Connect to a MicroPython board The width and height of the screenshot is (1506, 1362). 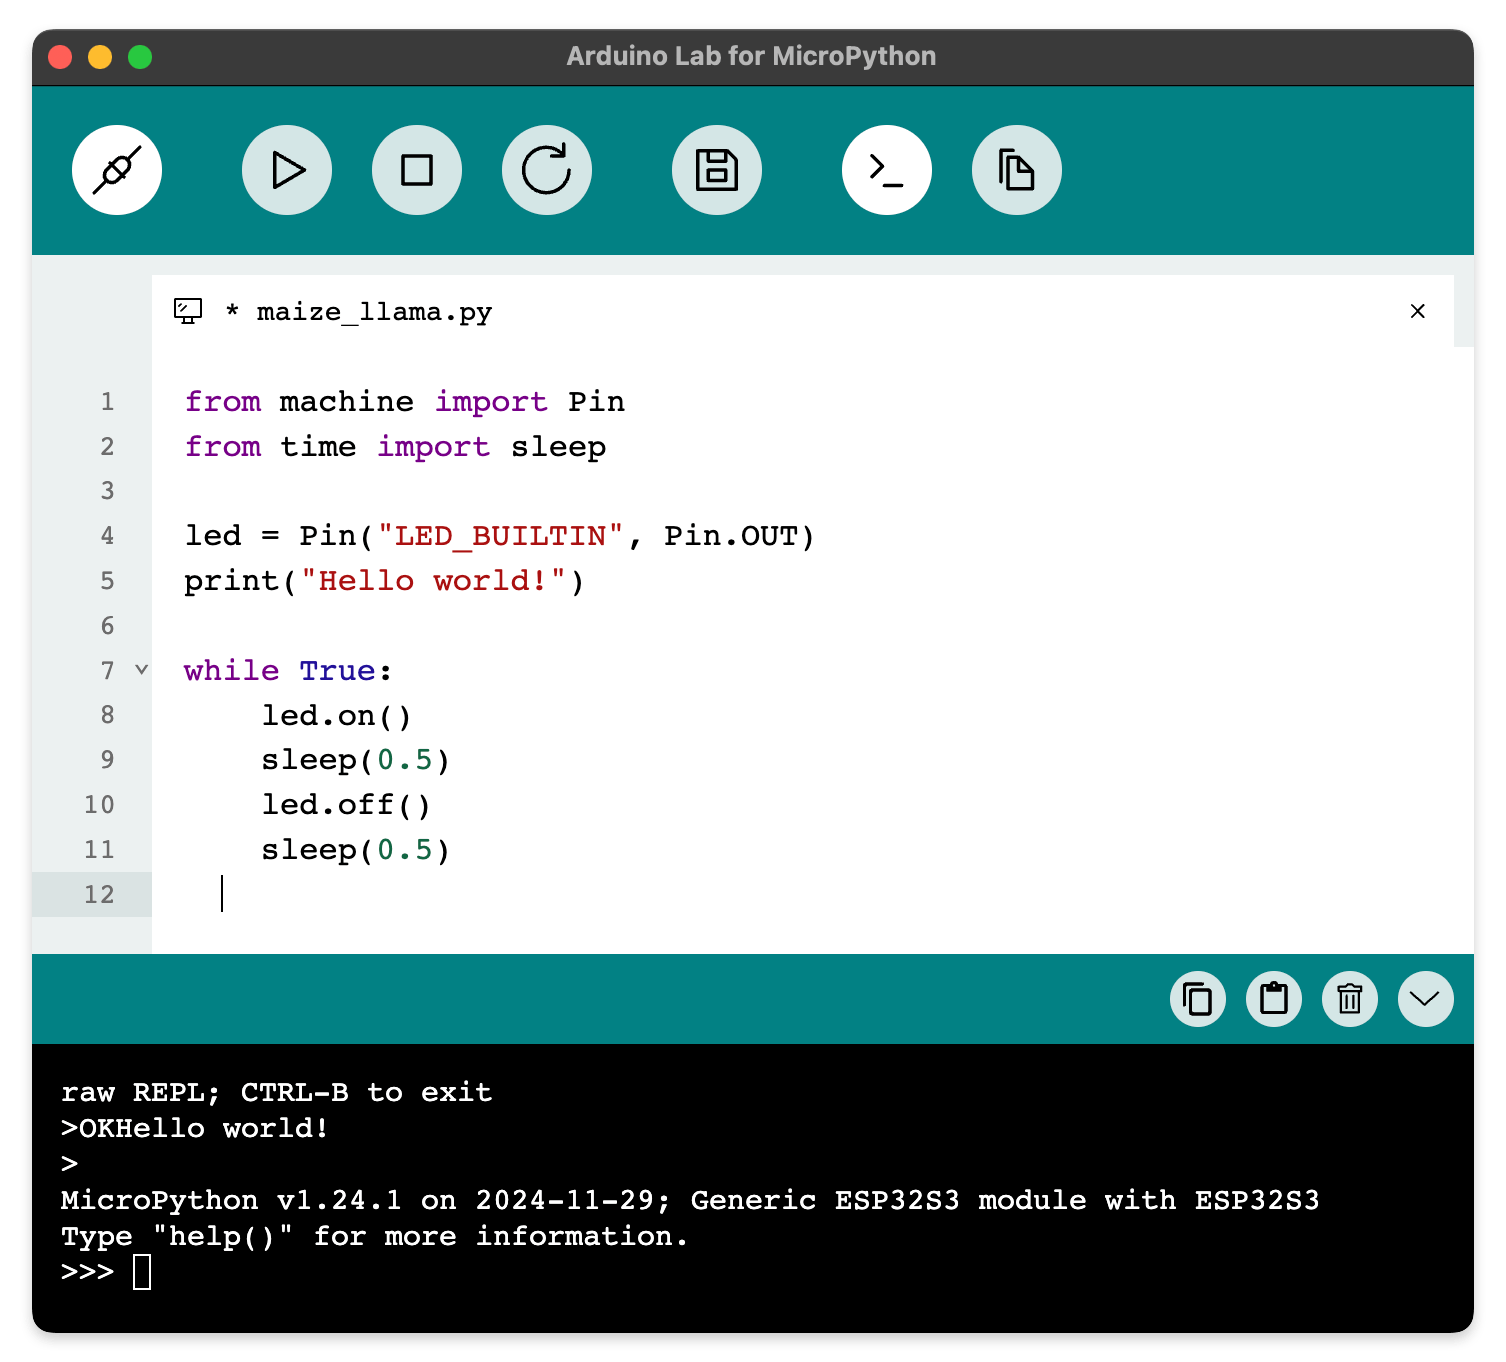click(x=117, y=169)
